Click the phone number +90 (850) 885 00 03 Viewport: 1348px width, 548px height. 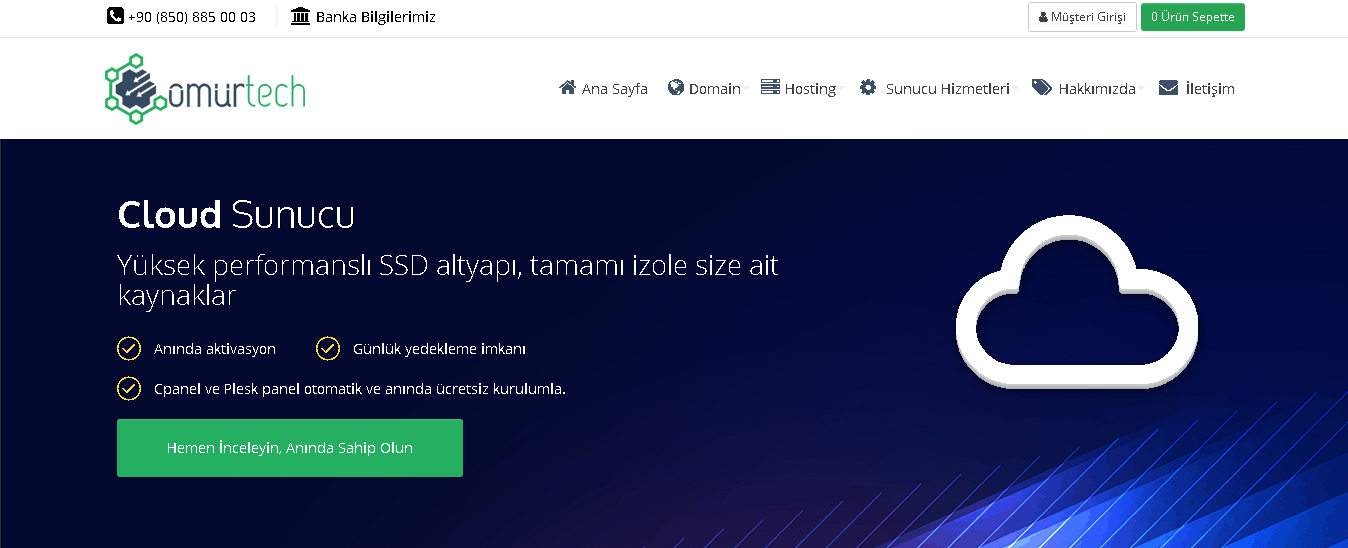click(x=192, y=17)
